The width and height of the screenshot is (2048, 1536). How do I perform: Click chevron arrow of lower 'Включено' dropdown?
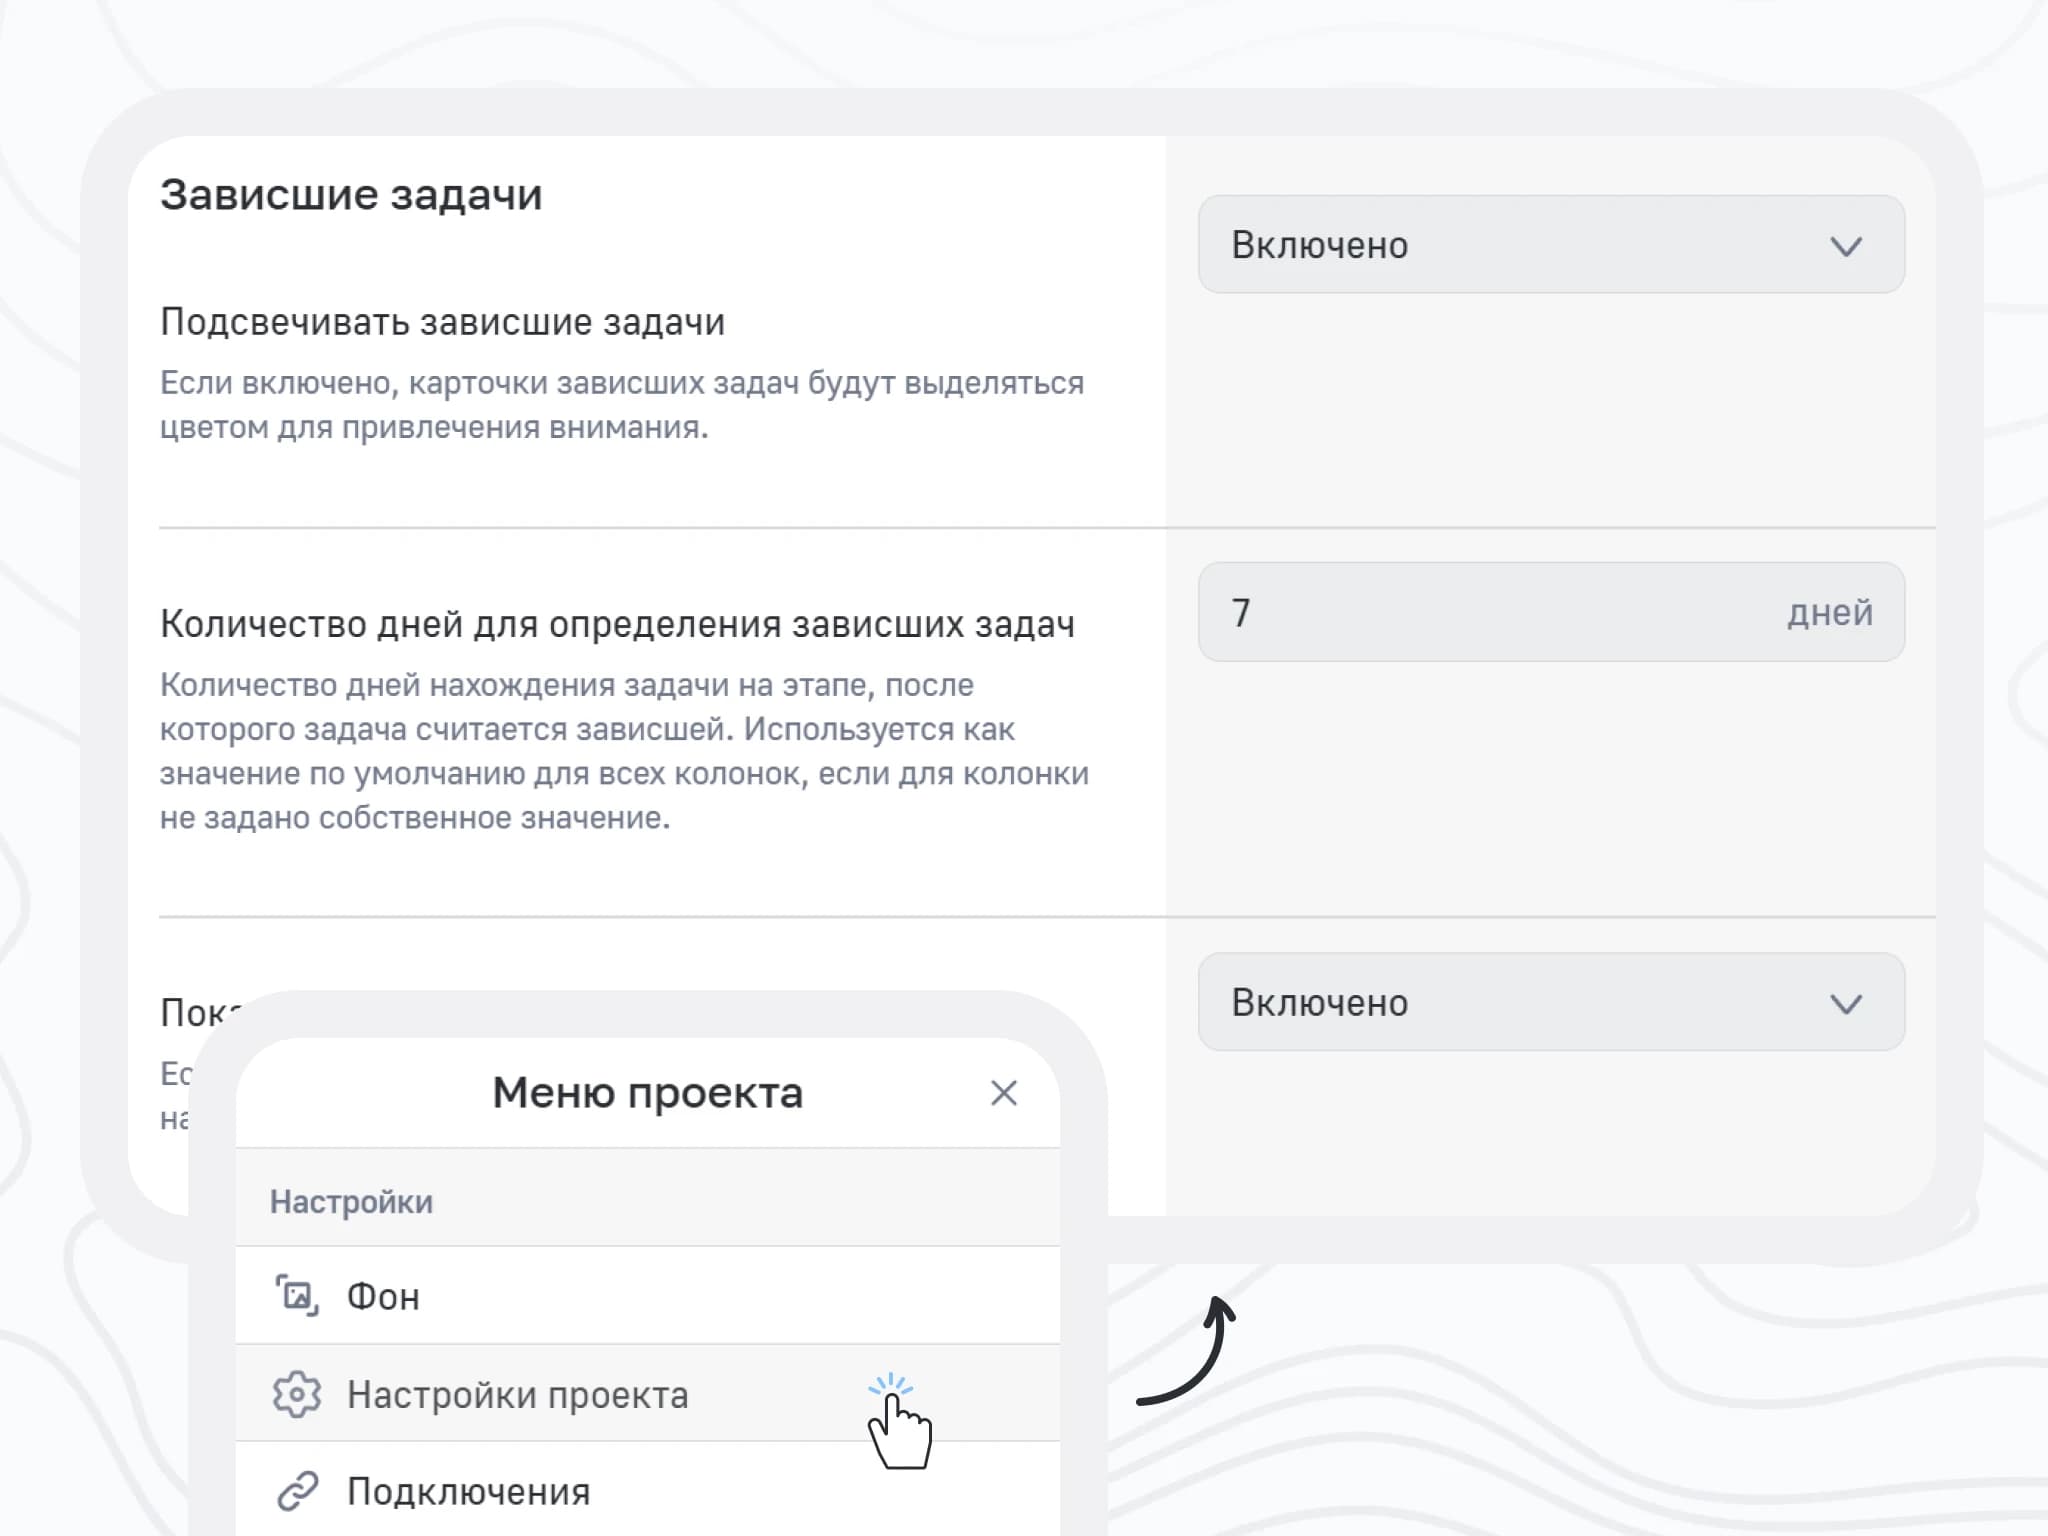point(1845,1003)
